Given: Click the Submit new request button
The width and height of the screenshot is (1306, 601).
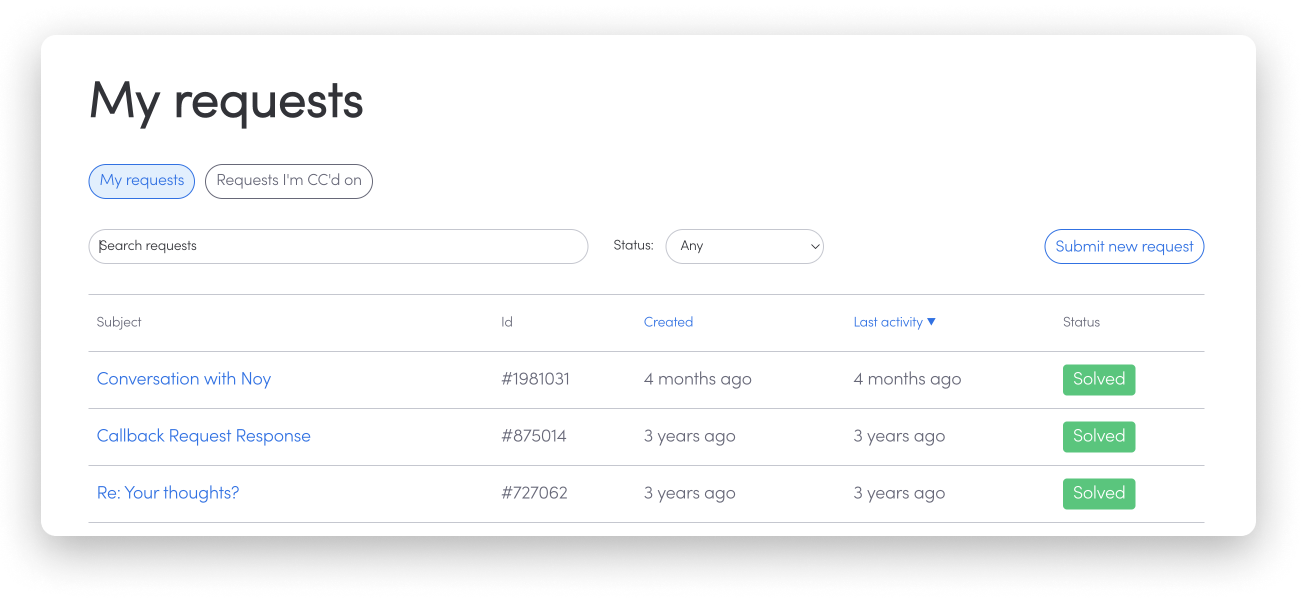Looking at the screenshot, I should click(x=1124, y=247).
